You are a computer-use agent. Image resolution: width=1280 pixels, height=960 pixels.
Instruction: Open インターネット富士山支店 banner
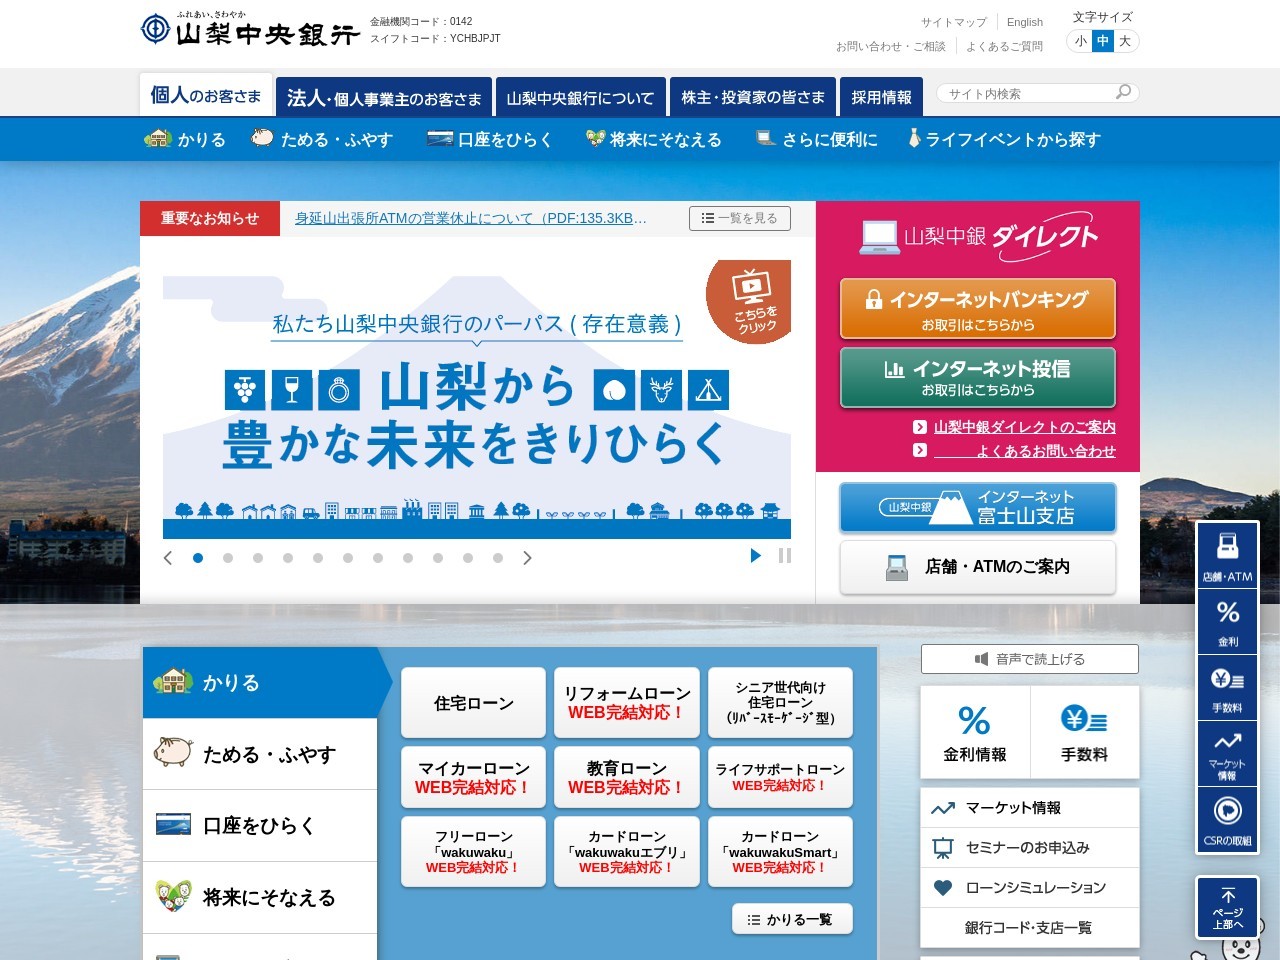pyautogui.click(x=978, y=507)
